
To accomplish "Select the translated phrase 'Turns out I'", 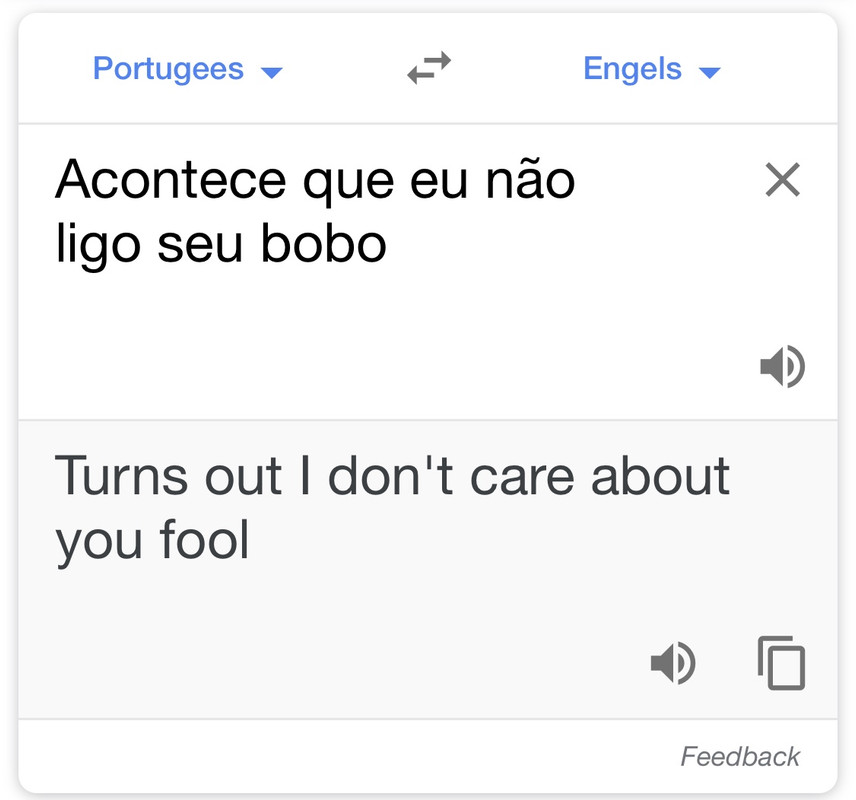I will [183, 477].
